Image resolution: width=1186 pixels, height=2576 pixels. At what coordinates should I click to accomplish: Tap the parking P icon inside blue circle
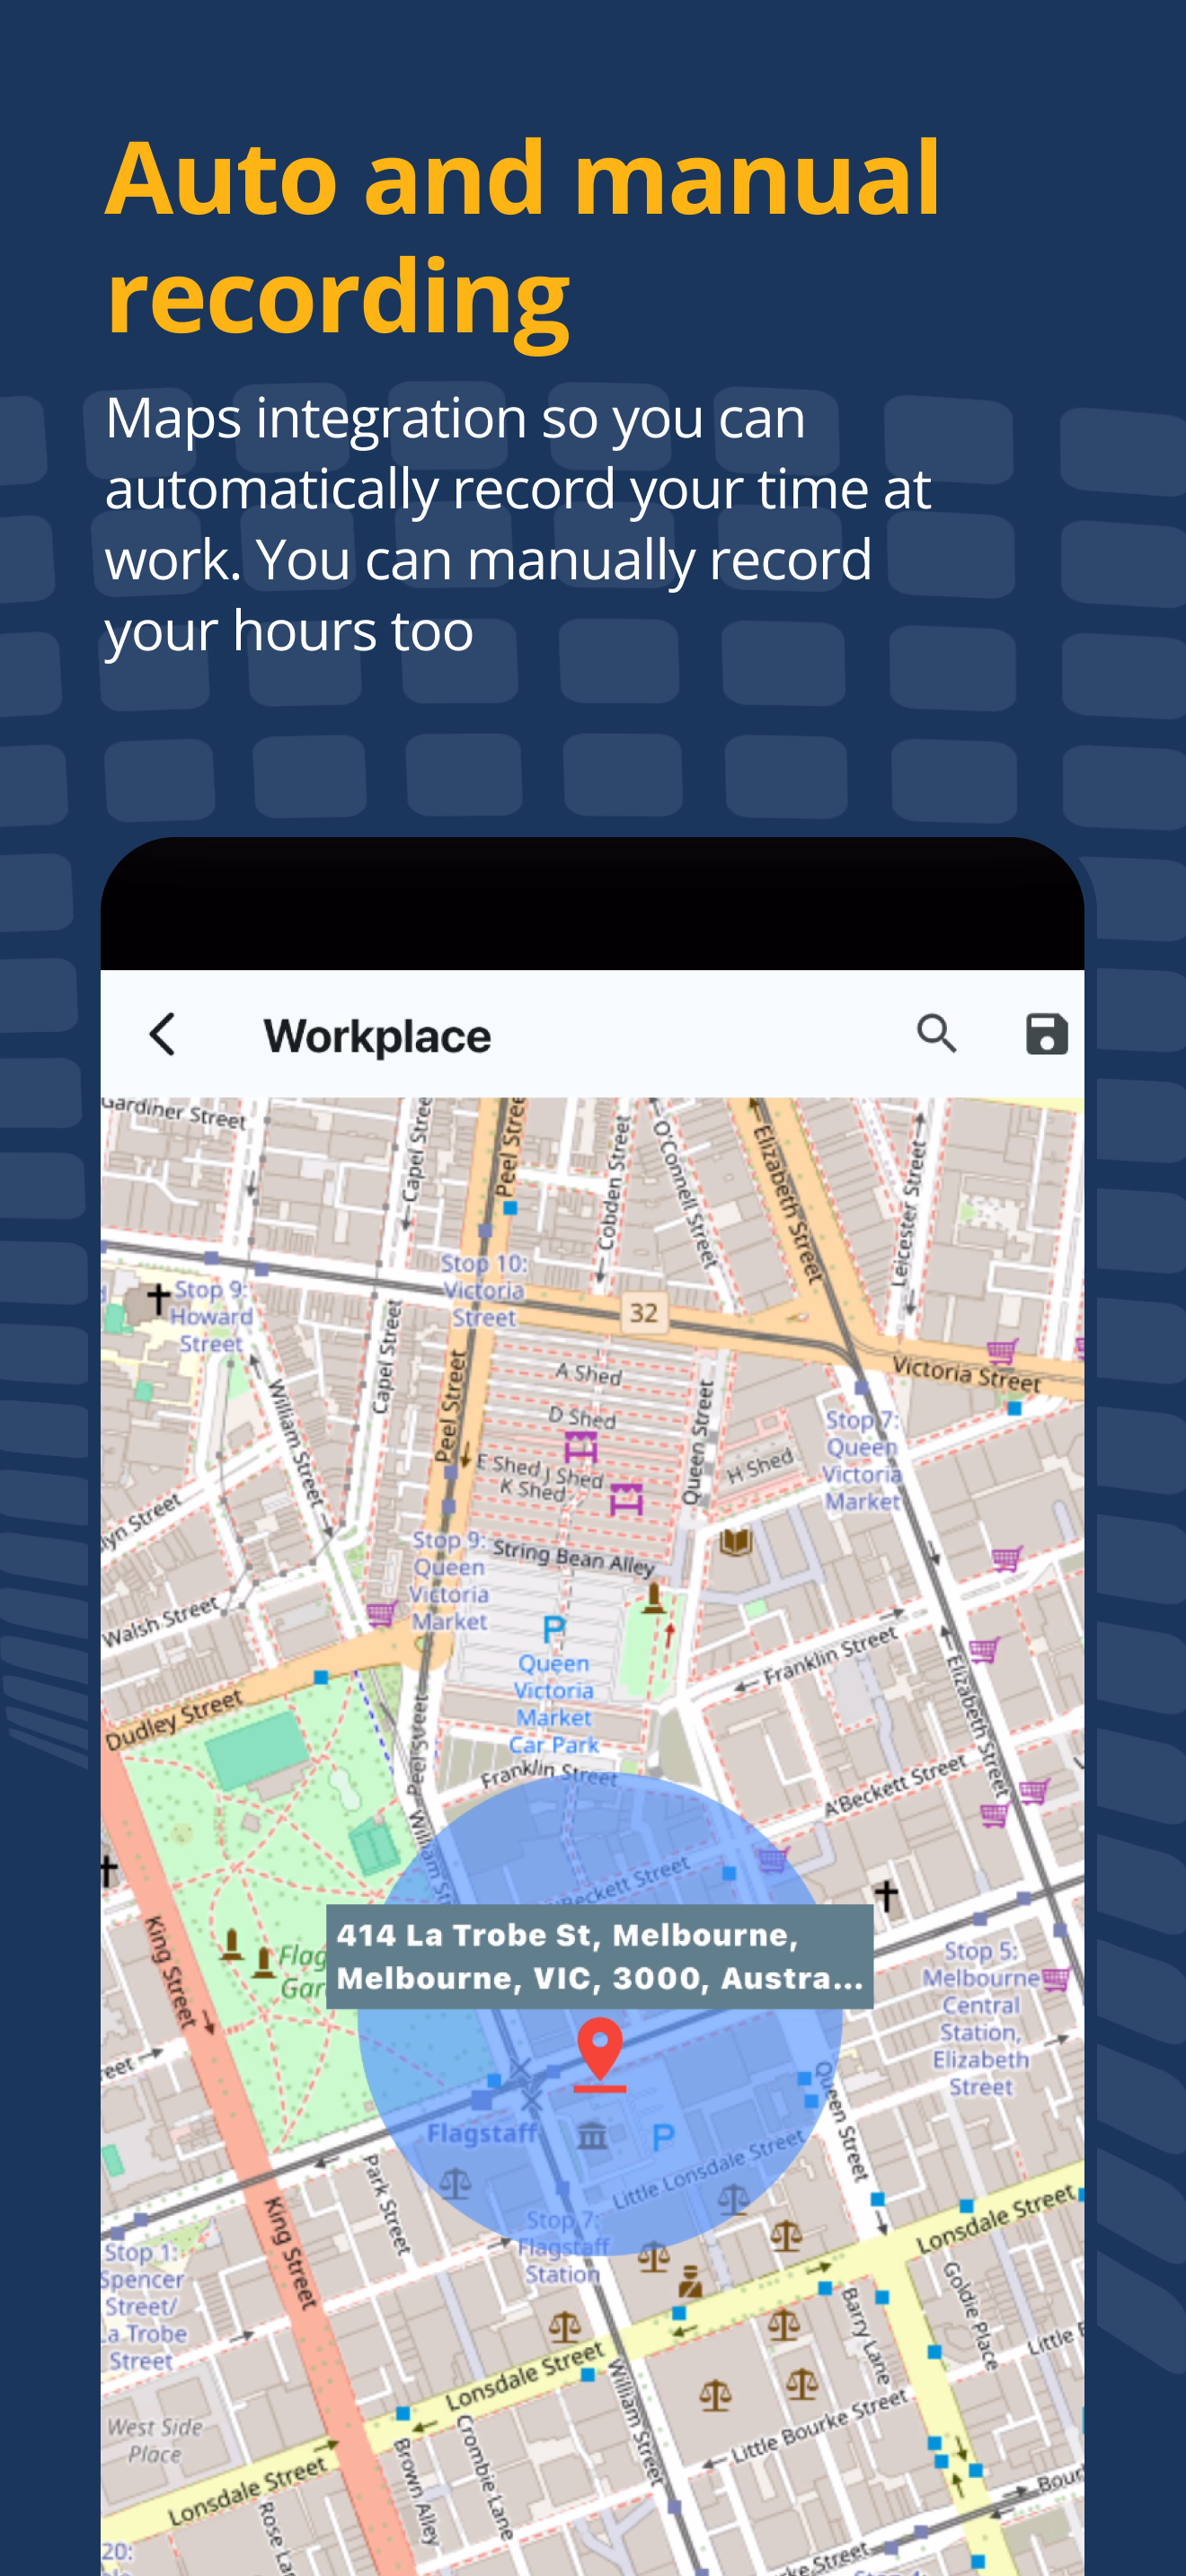(662, 2138)
